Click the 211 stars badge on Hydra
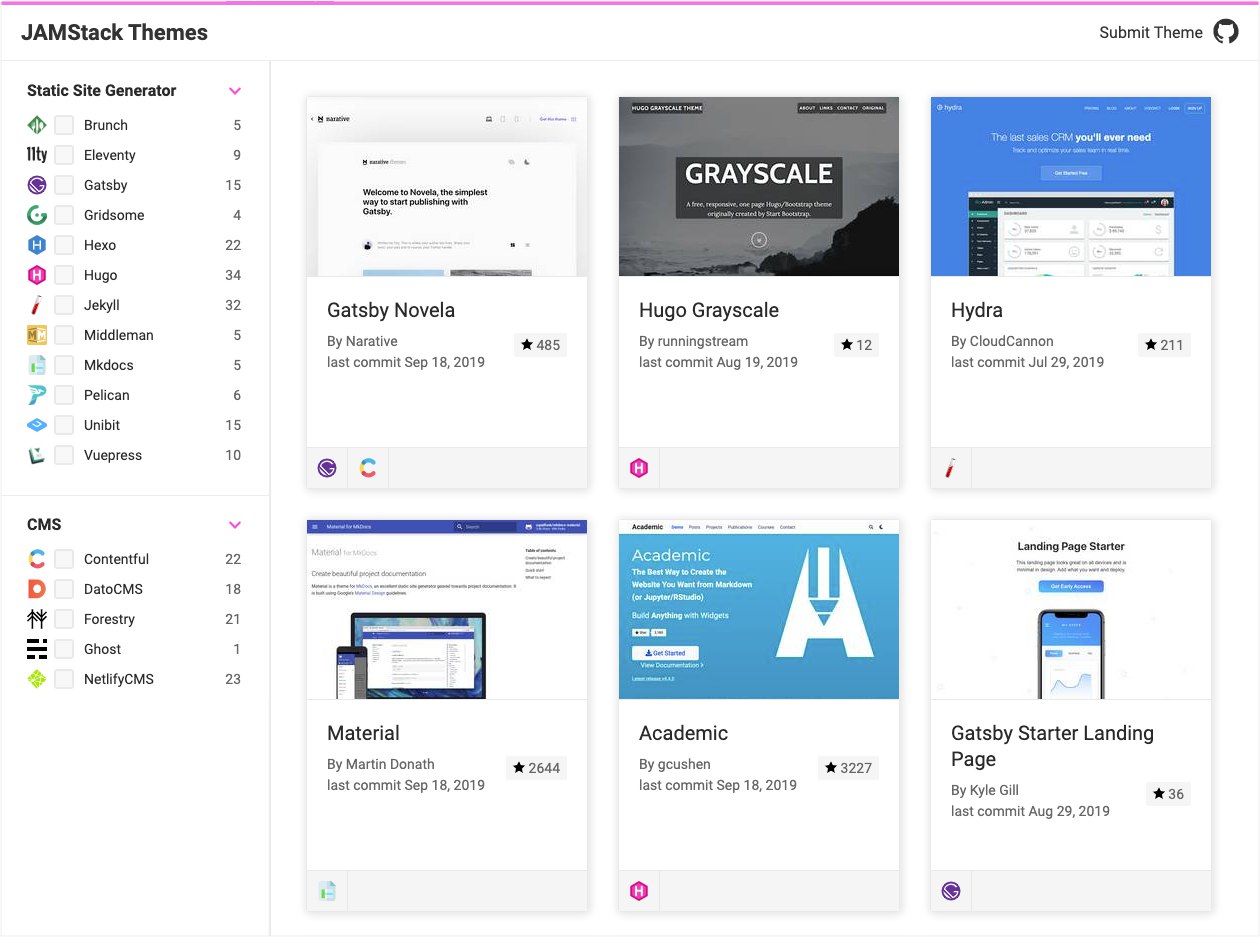This screenshot has height=937, width=1260. coord(1165,345)
